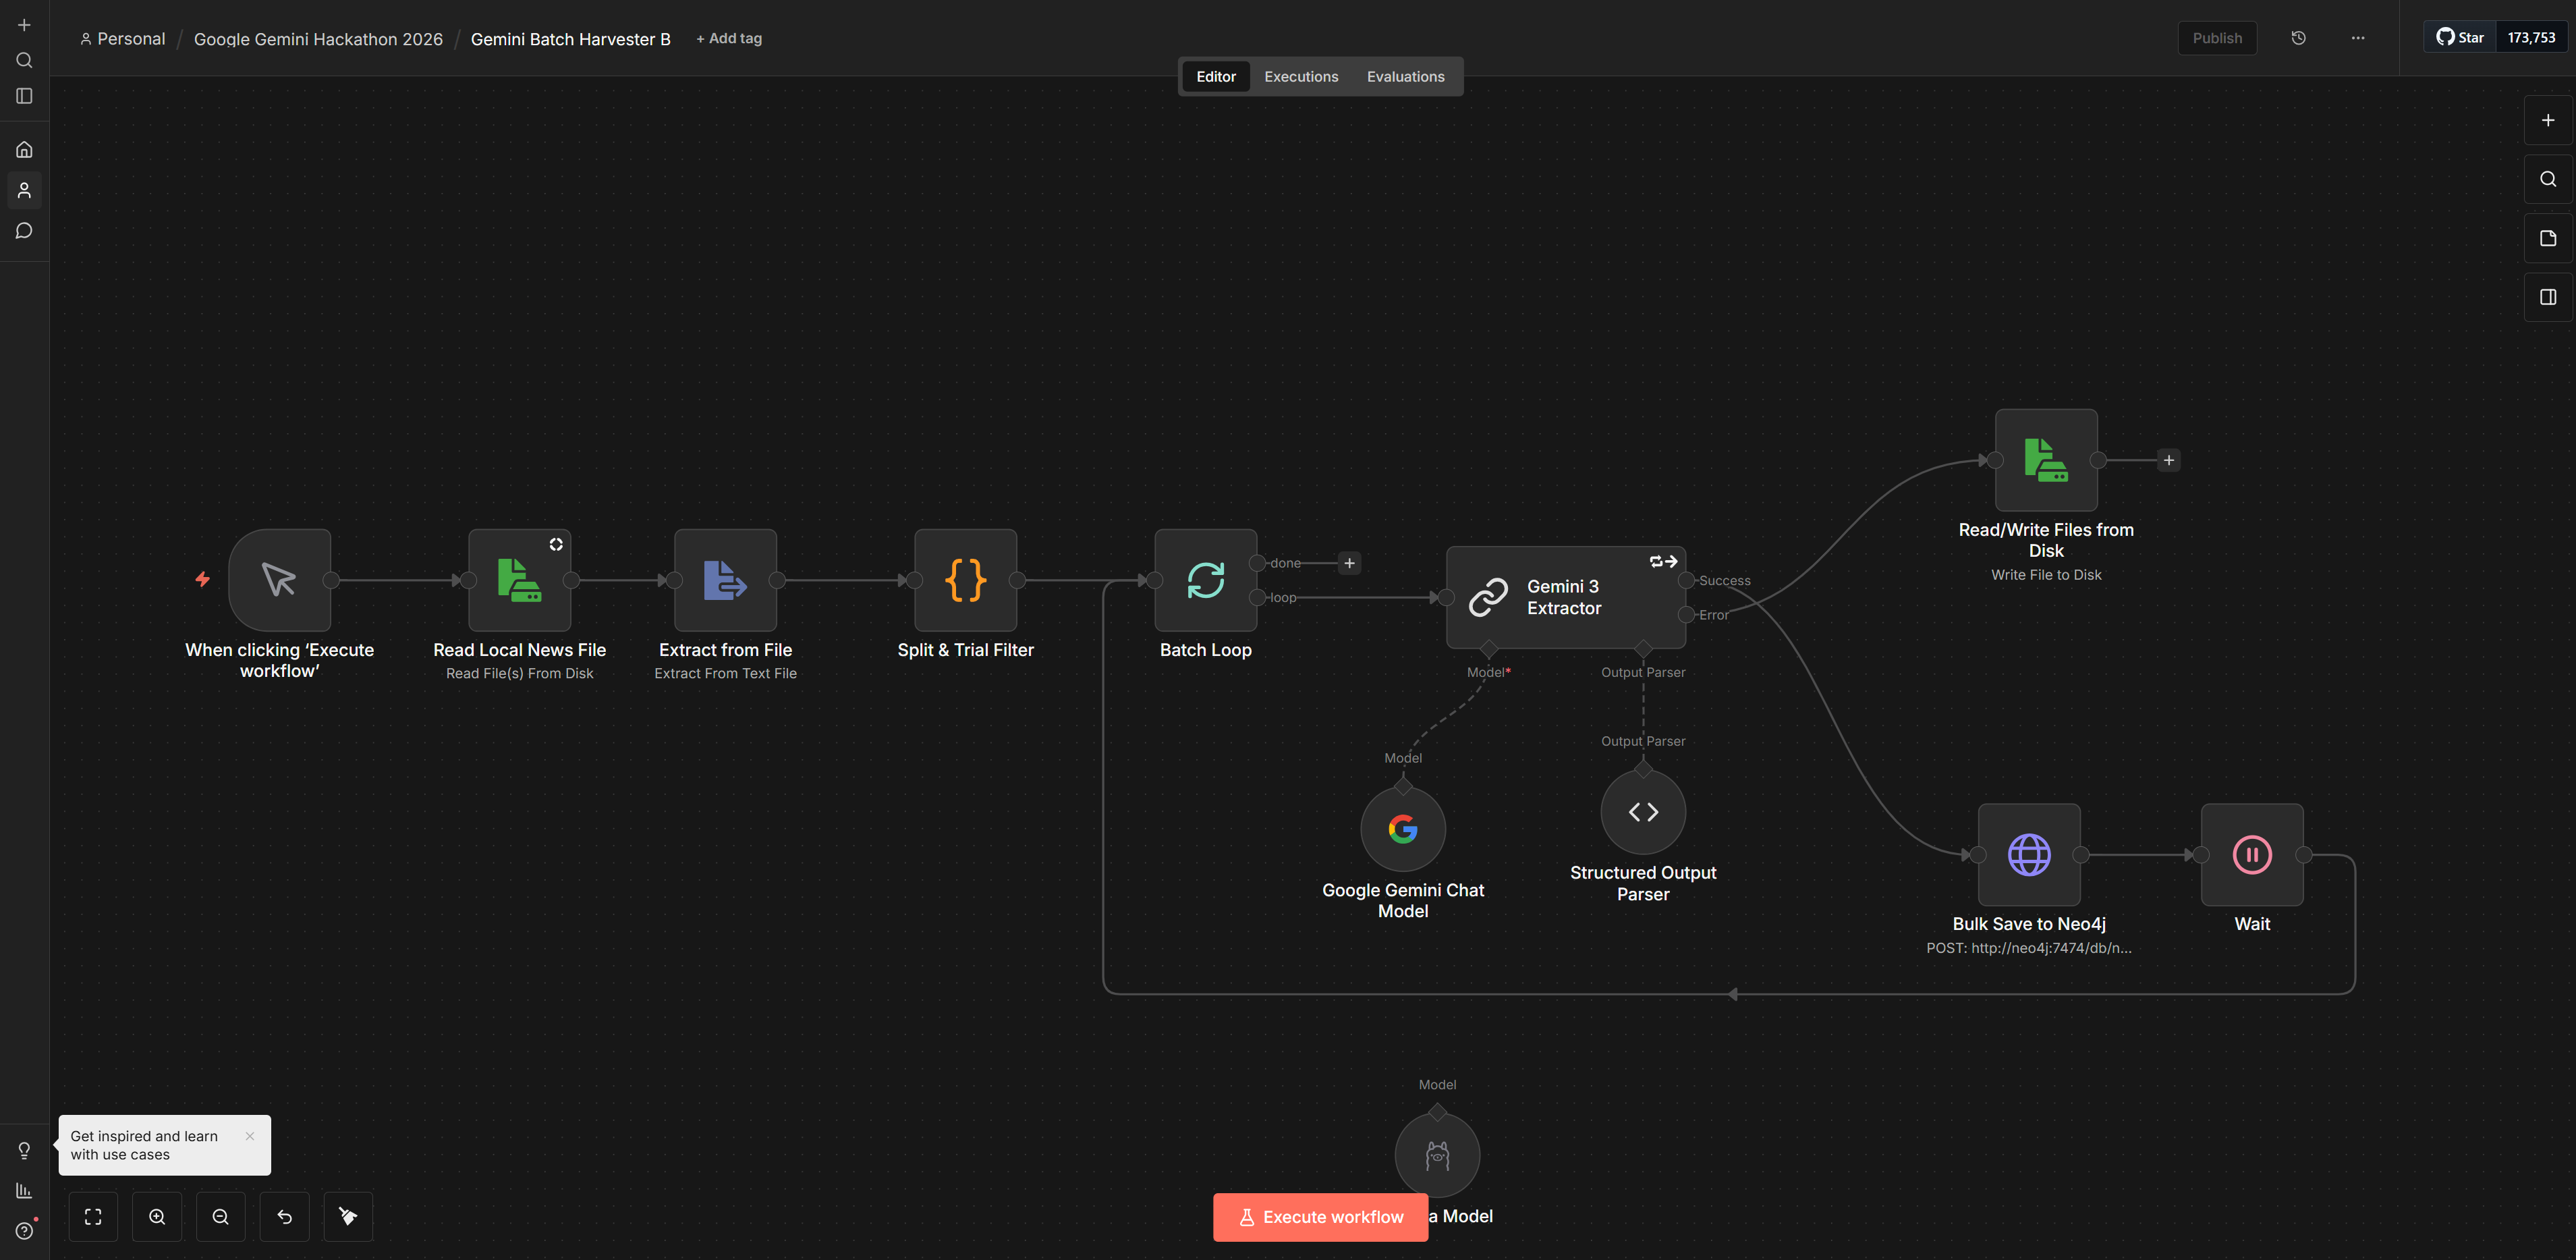Click the tidy up workflow icon

[348, 1217]
